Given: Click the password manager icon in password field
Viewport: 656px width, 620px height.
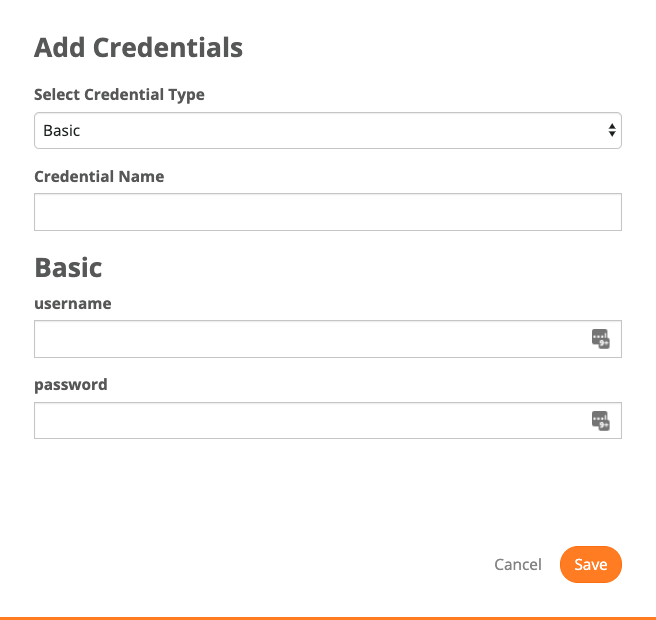Looking at the screenshot, I should 600,420.
